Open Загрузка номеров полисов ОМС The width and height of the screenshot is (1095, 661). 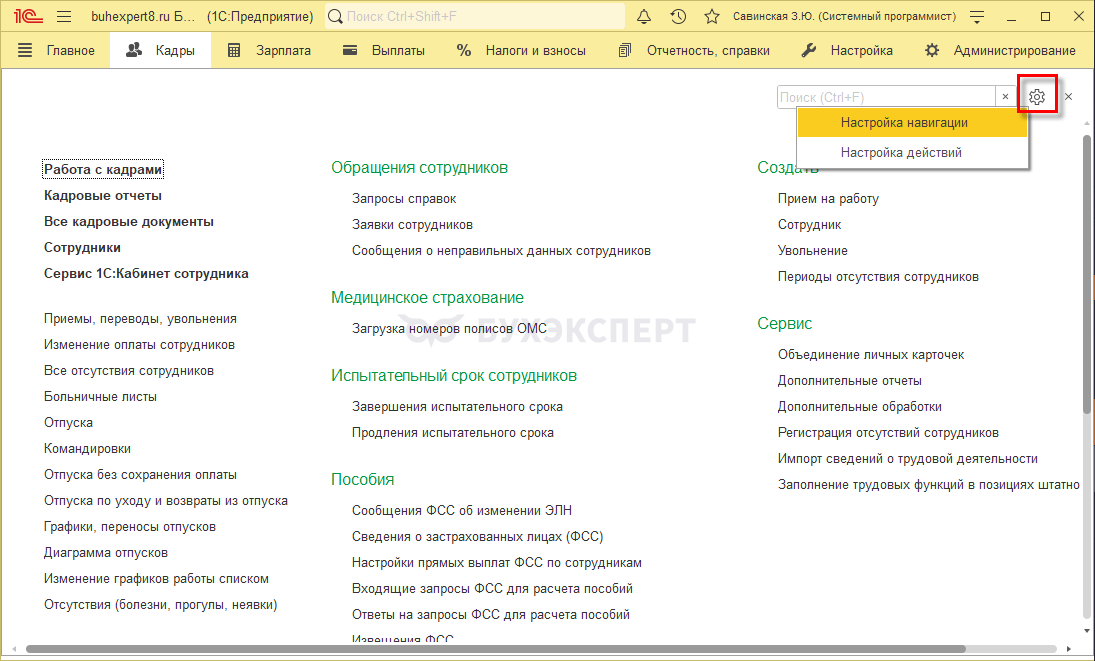448,328
